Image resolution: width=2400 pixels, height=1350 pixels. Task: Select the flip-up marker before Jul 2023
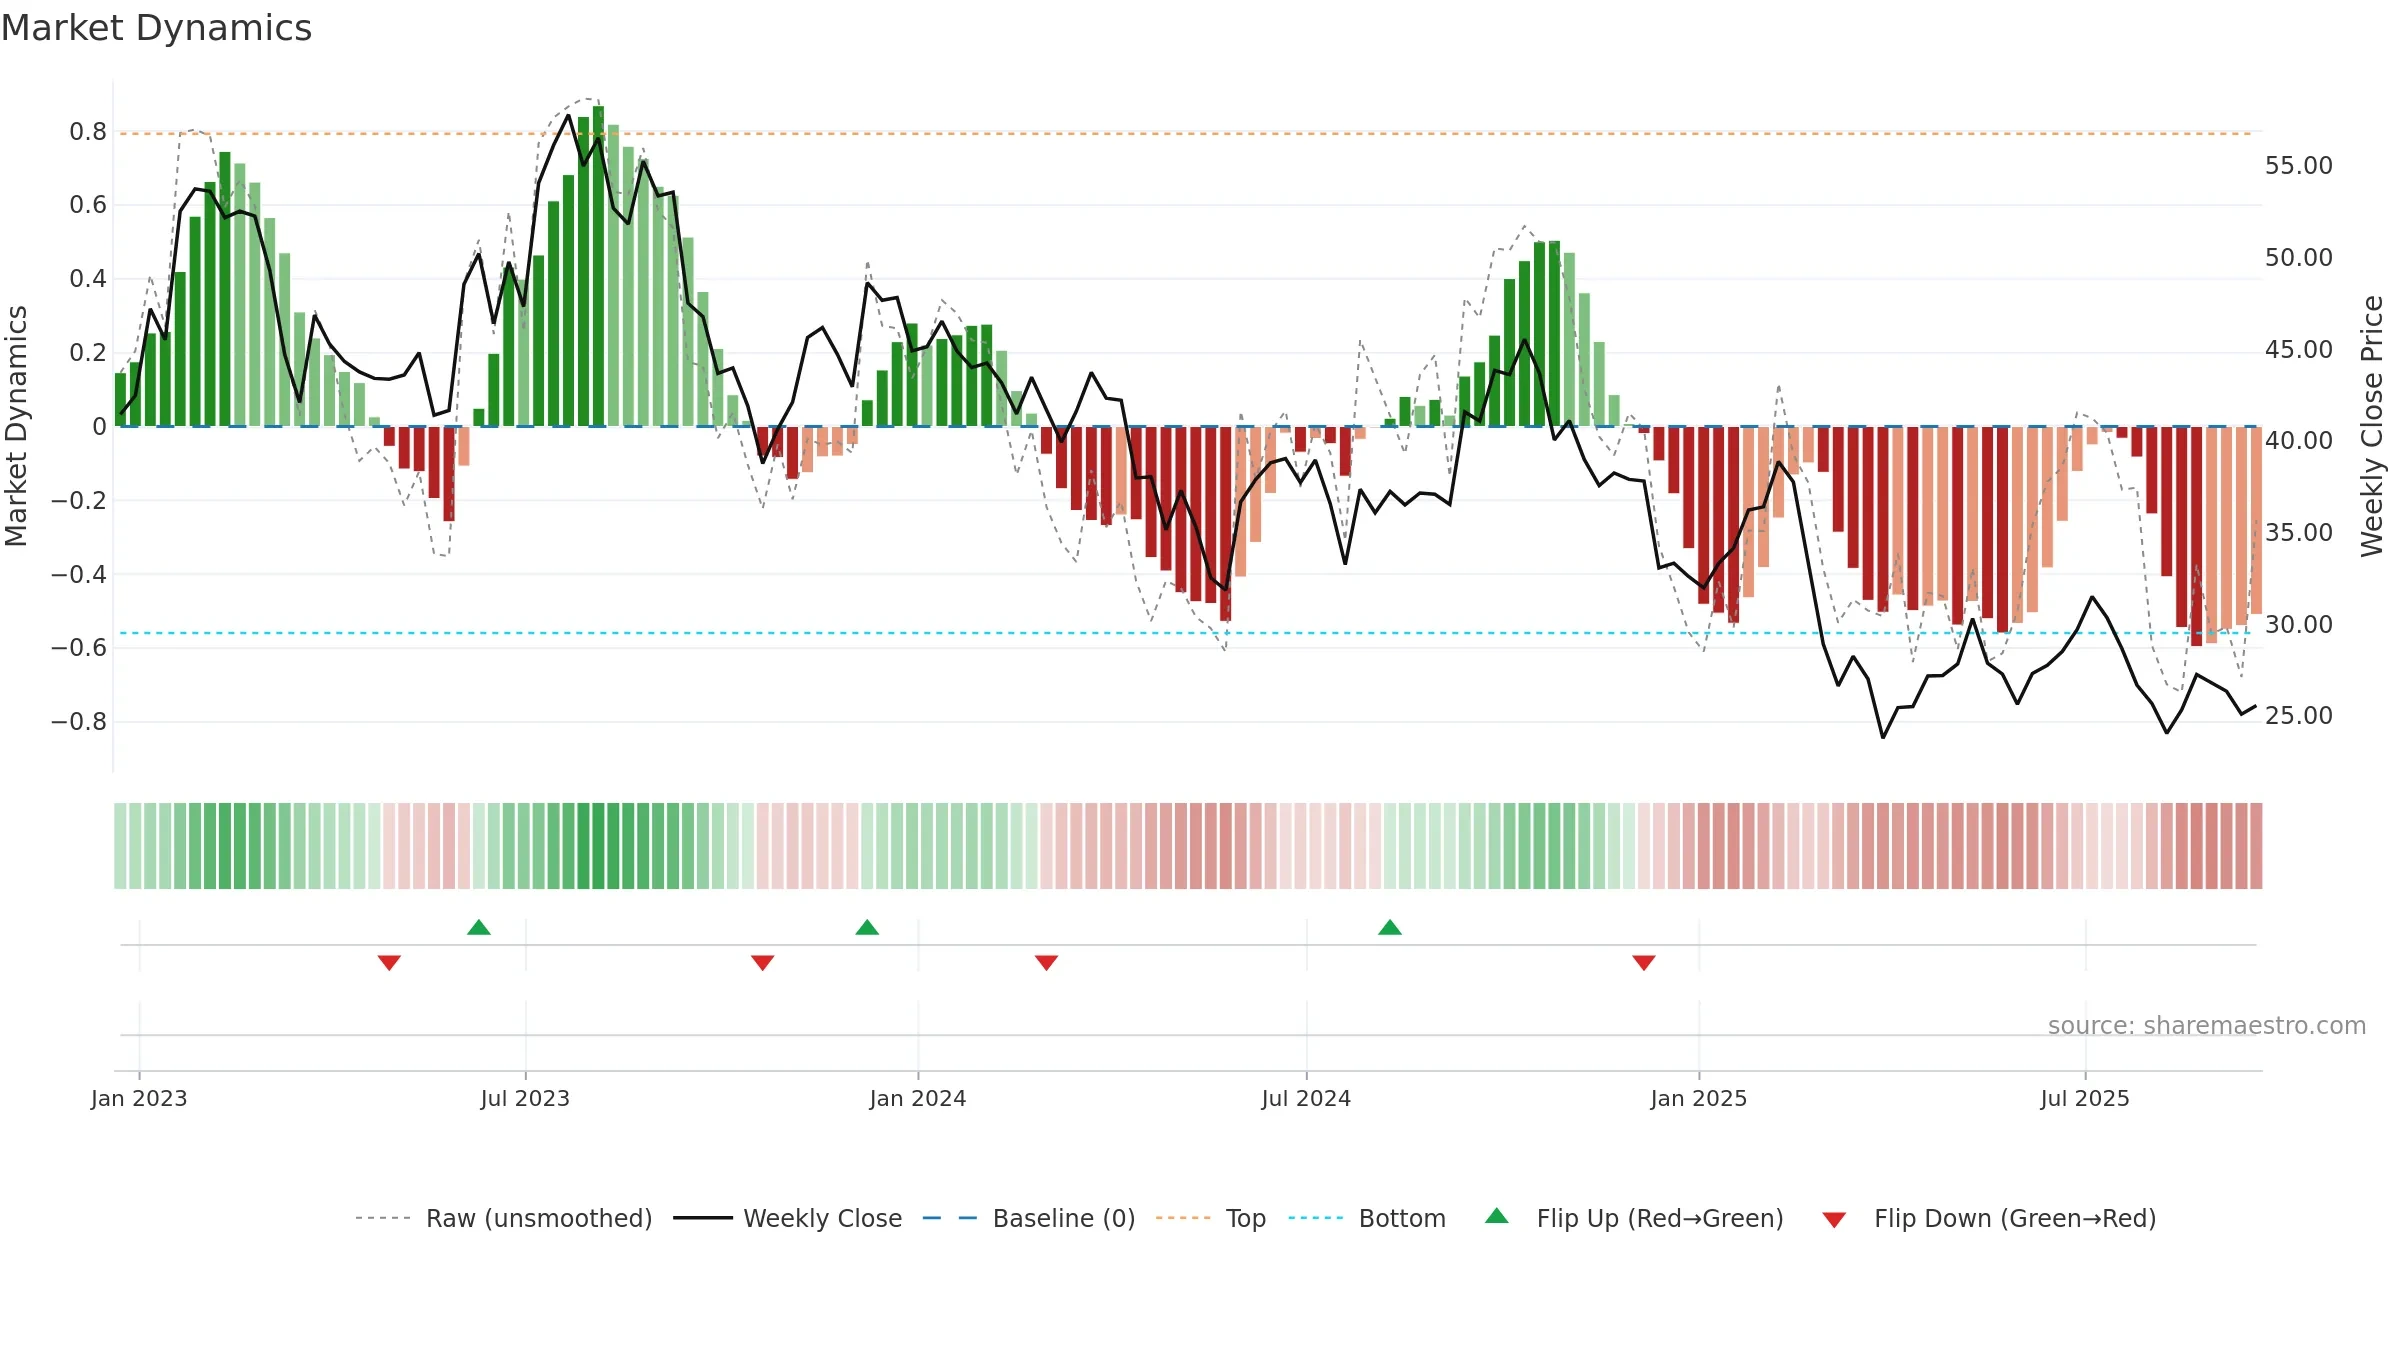(x=479, y=927)
